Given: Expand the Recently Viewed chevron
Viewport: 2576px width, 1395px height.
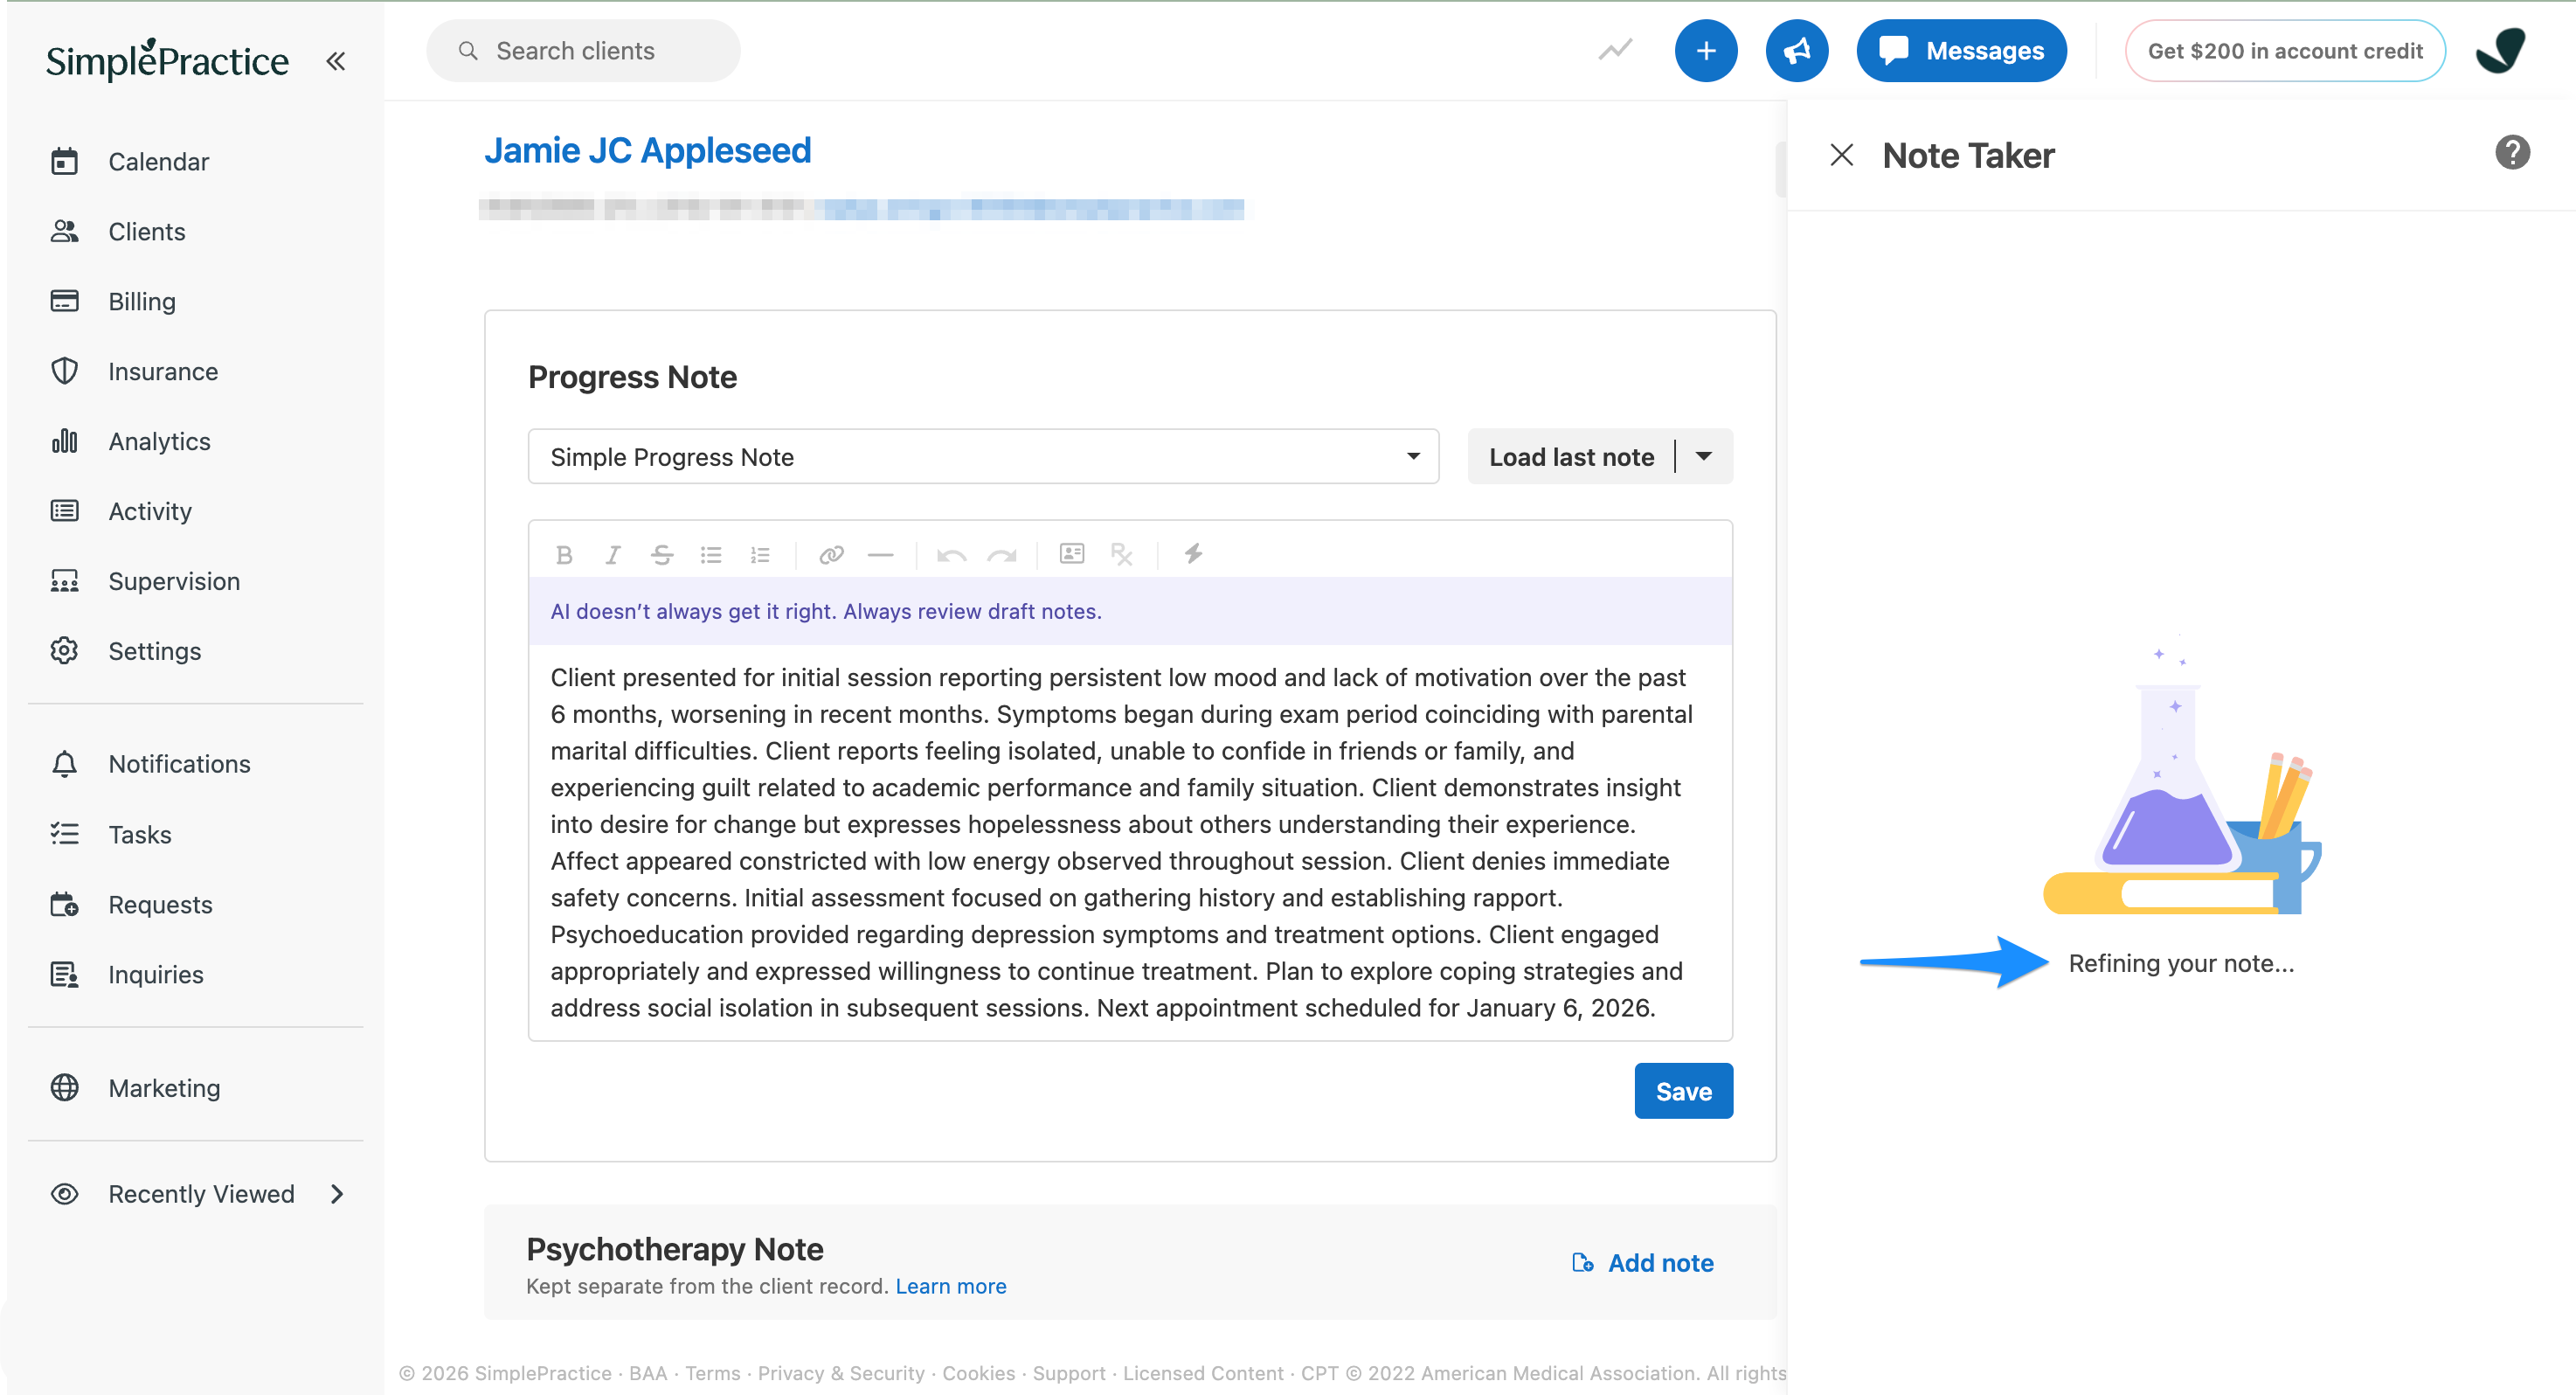Looking at the screenshot, I should [x=337, y=1194].
